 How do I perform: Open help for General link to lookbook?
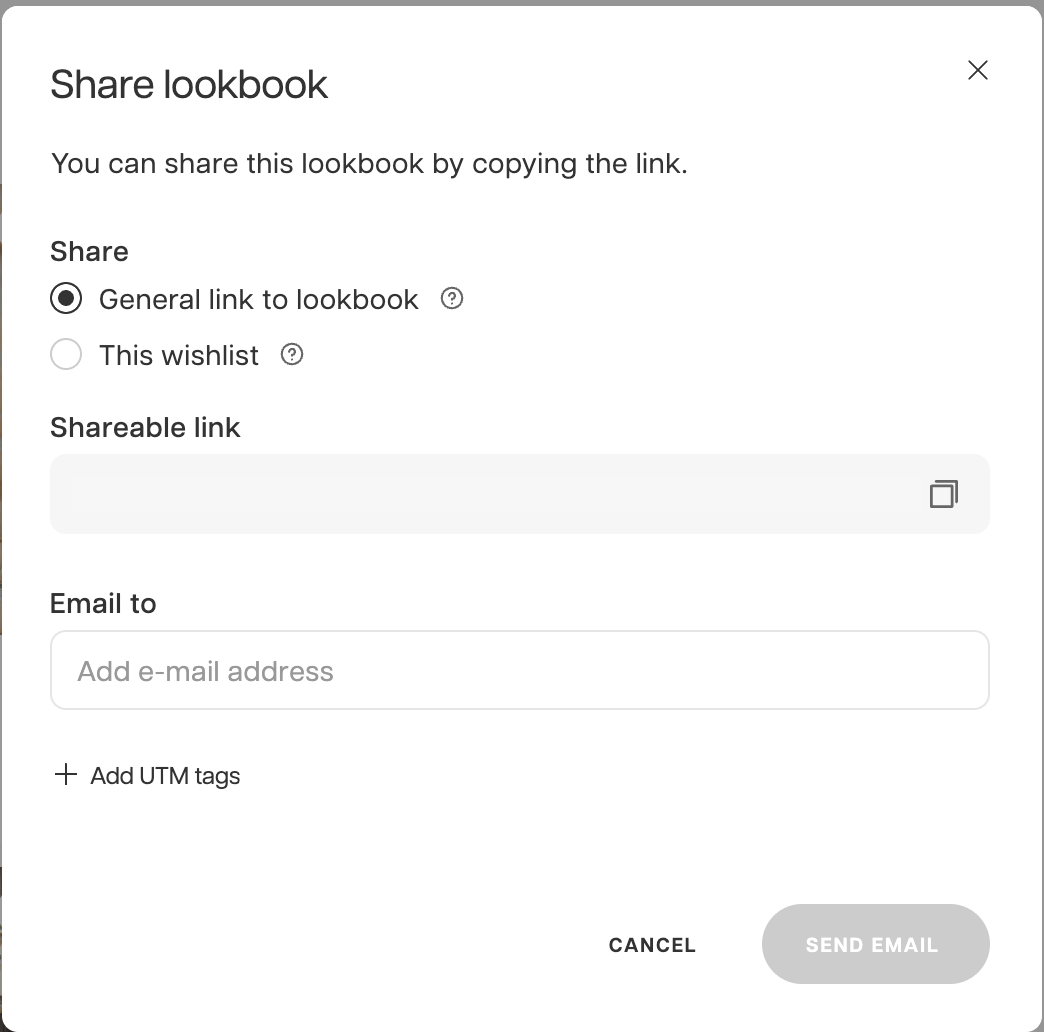click(452, 298)
